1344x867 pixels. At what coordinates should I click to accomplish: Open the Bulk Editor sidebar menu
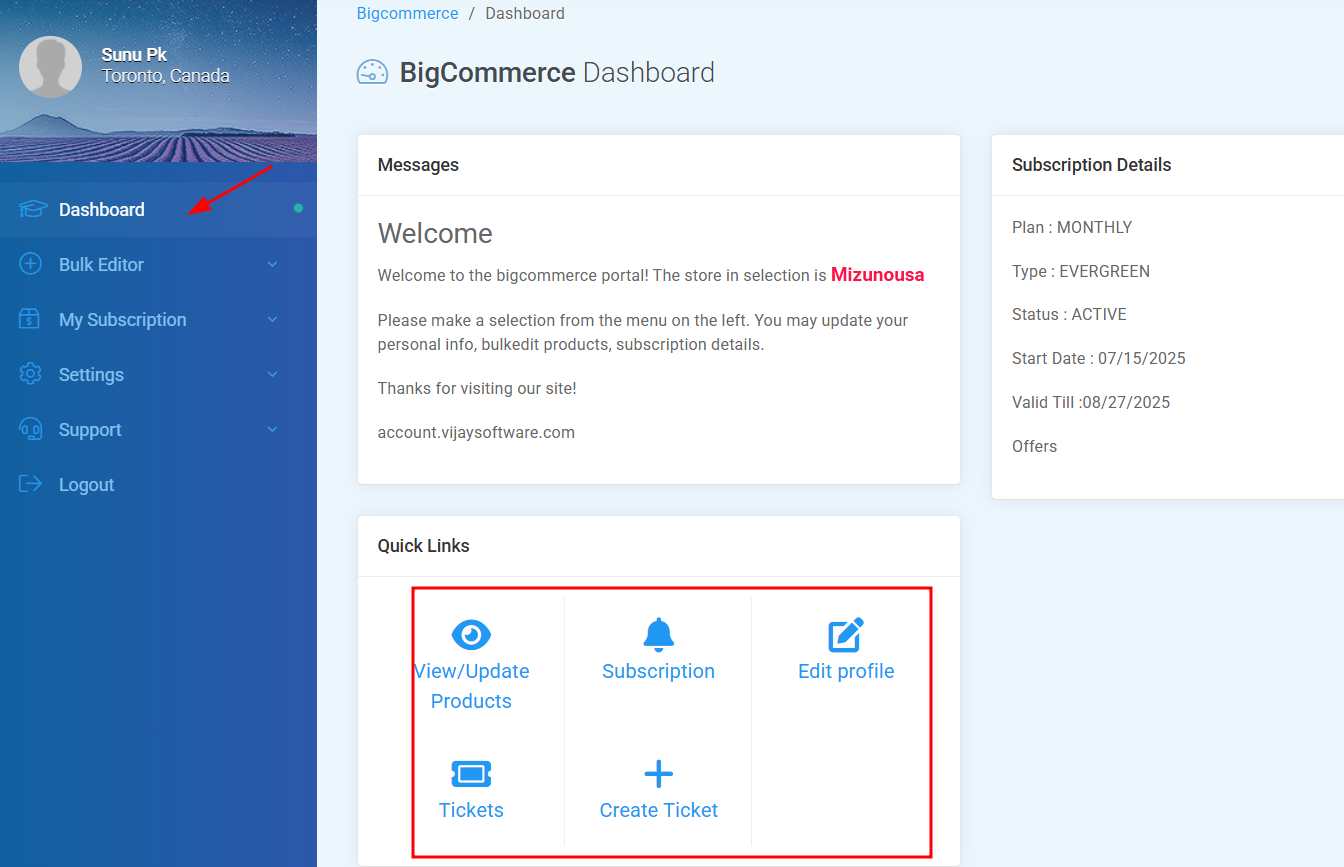pos(158,264)
